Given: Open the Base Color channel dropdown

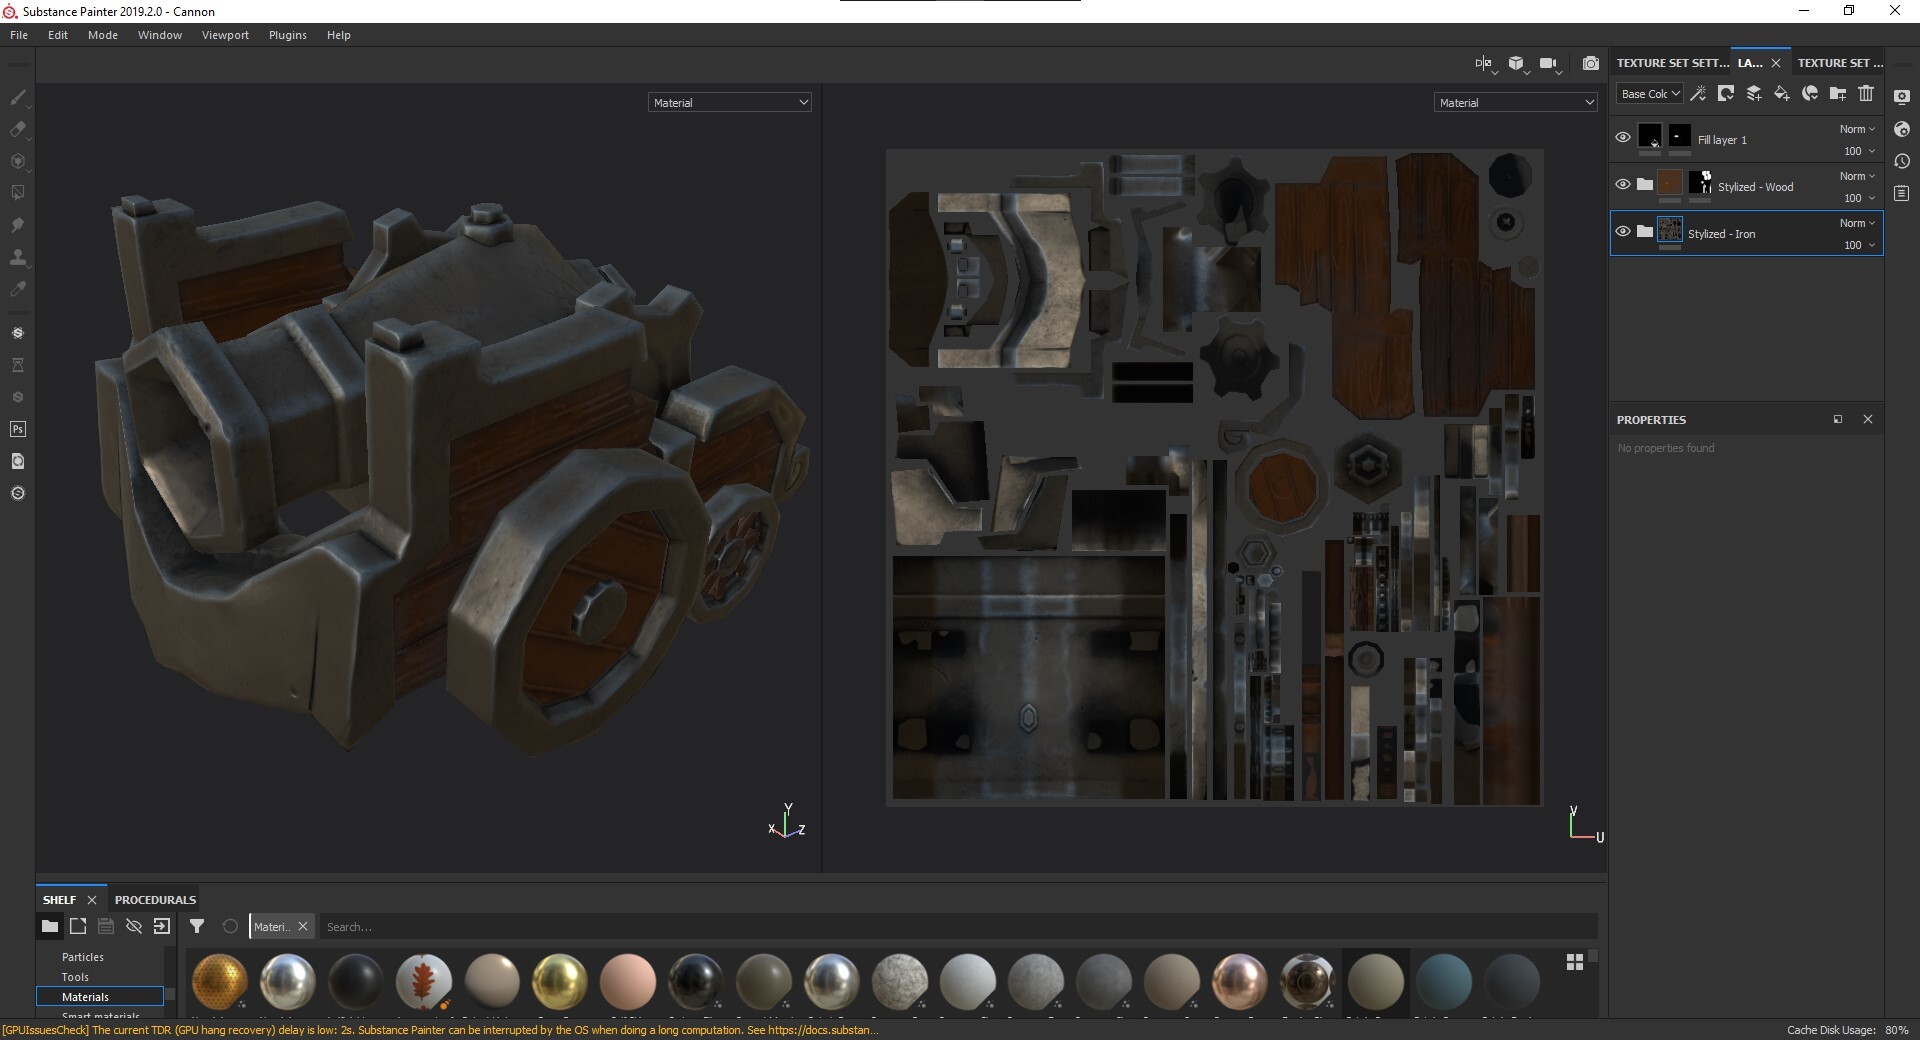Looking at the screenshot, I should tap(1650, 94).
